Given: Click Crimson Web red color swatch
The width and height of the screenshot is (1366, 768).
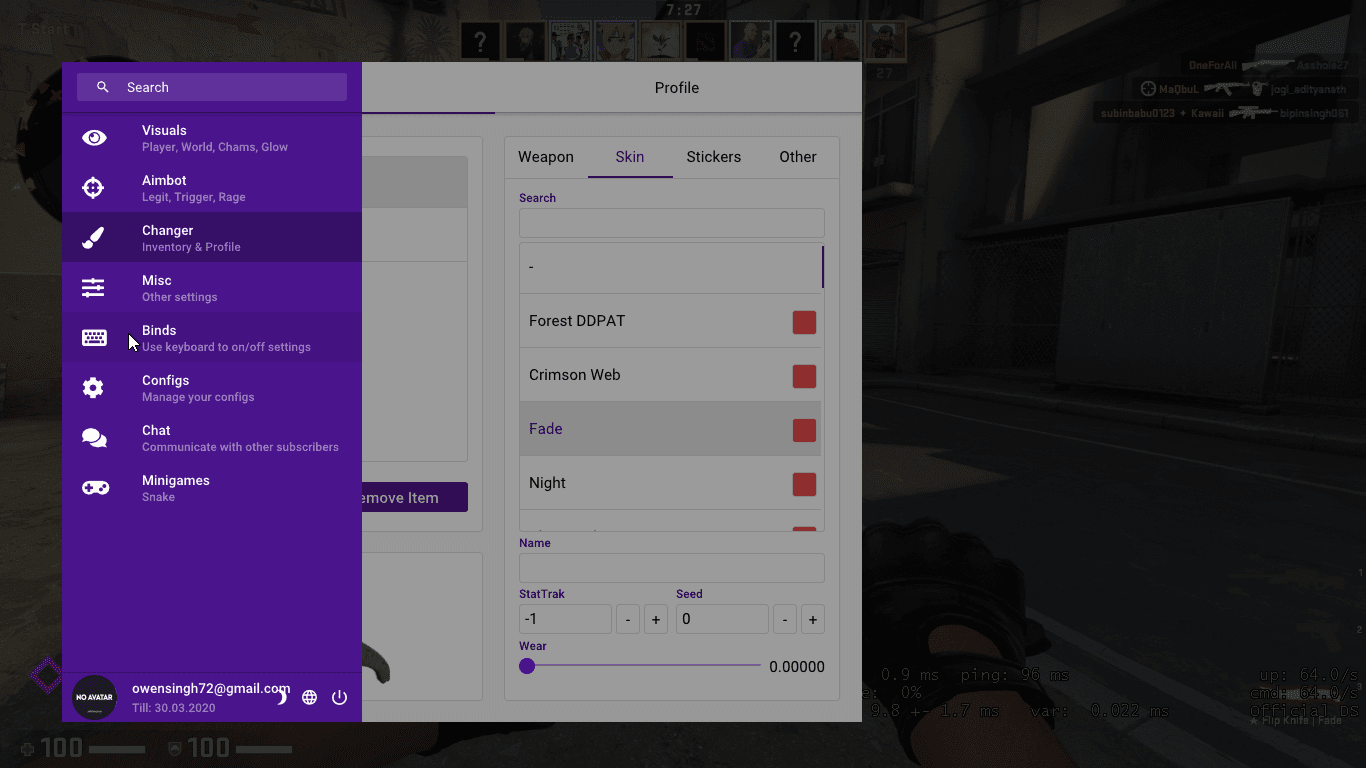Looking at the screenshot, I should tap(804, 376).
